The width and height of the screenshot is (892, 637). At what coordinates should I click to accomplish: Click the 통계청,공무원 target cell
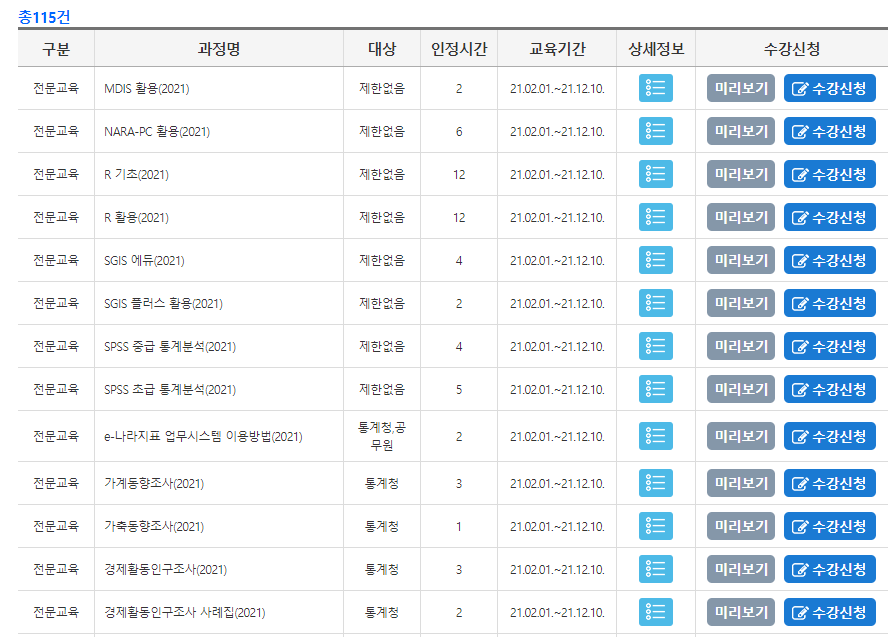(x=382, y=436)
